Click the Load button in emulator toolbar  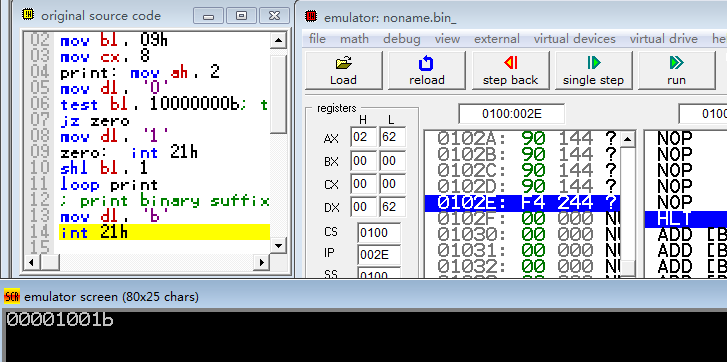pos(344,70)
